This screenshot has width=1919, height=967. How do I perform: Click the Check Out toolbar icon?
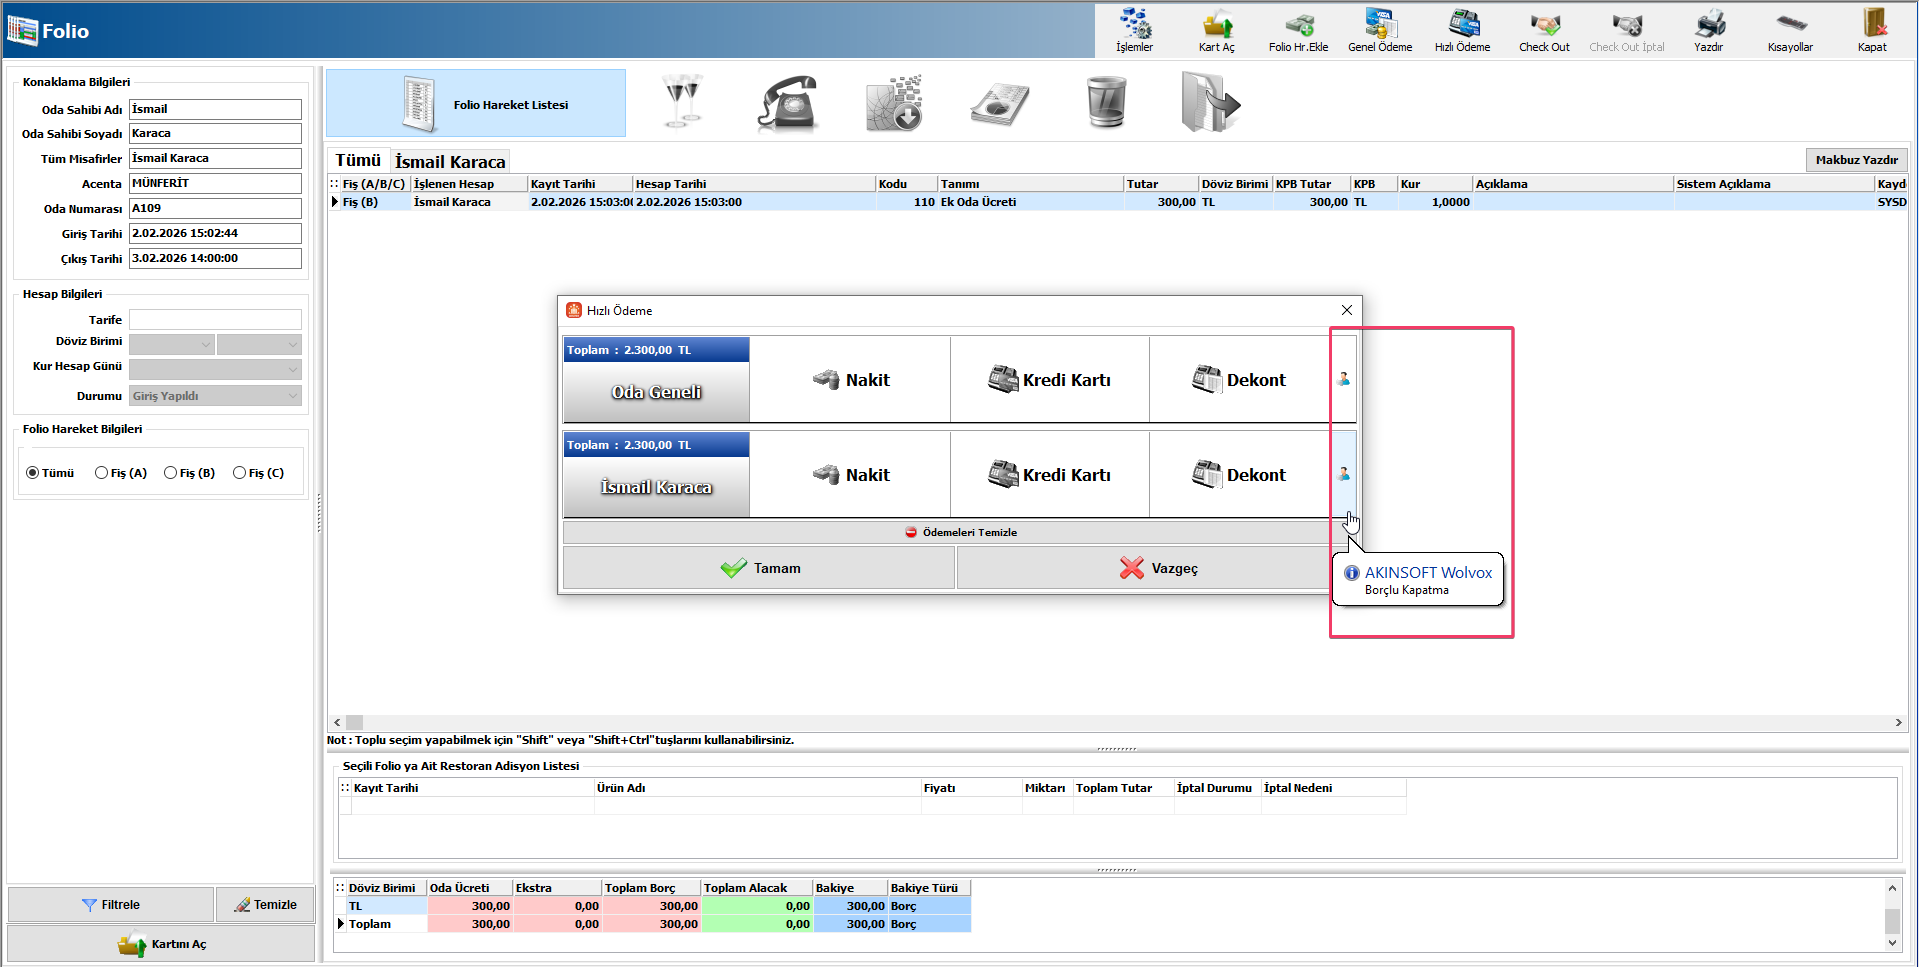1544,30
